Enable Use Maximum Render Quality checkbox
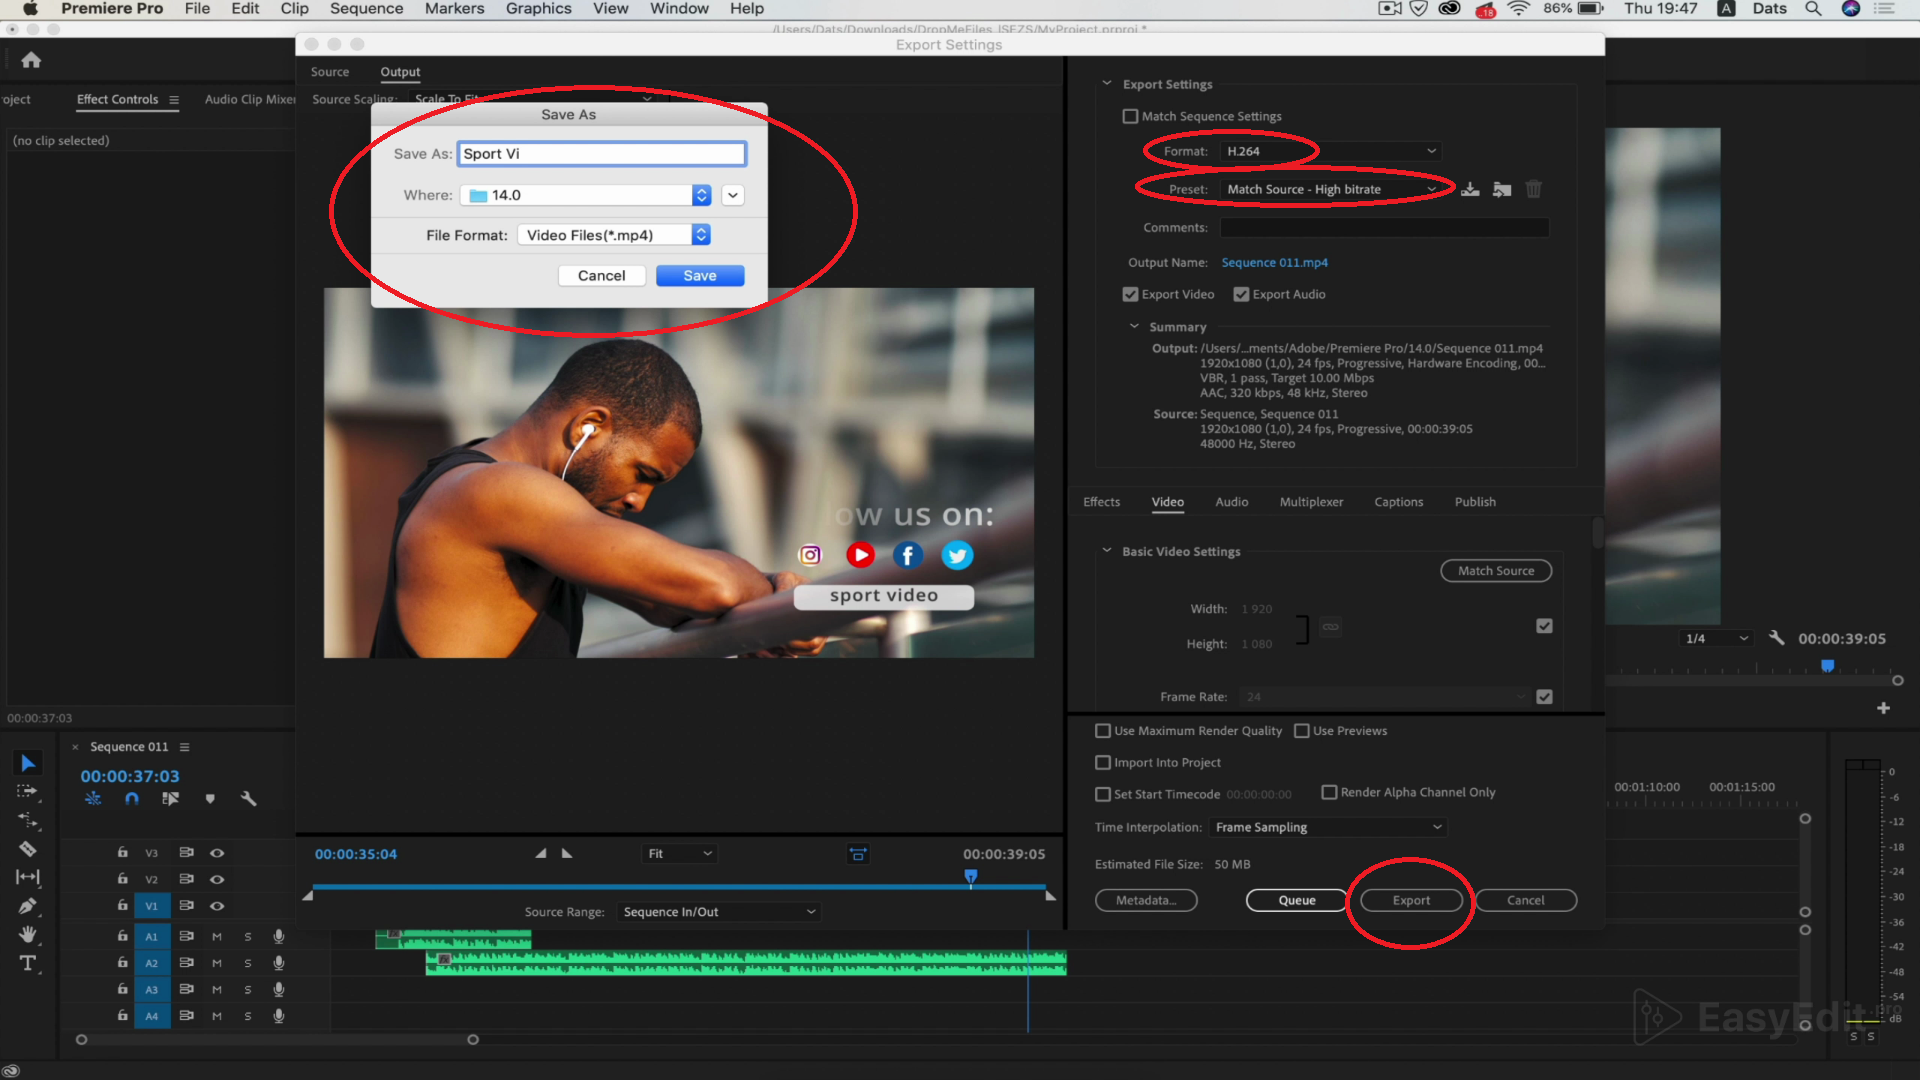 [x=1102, y=731]
